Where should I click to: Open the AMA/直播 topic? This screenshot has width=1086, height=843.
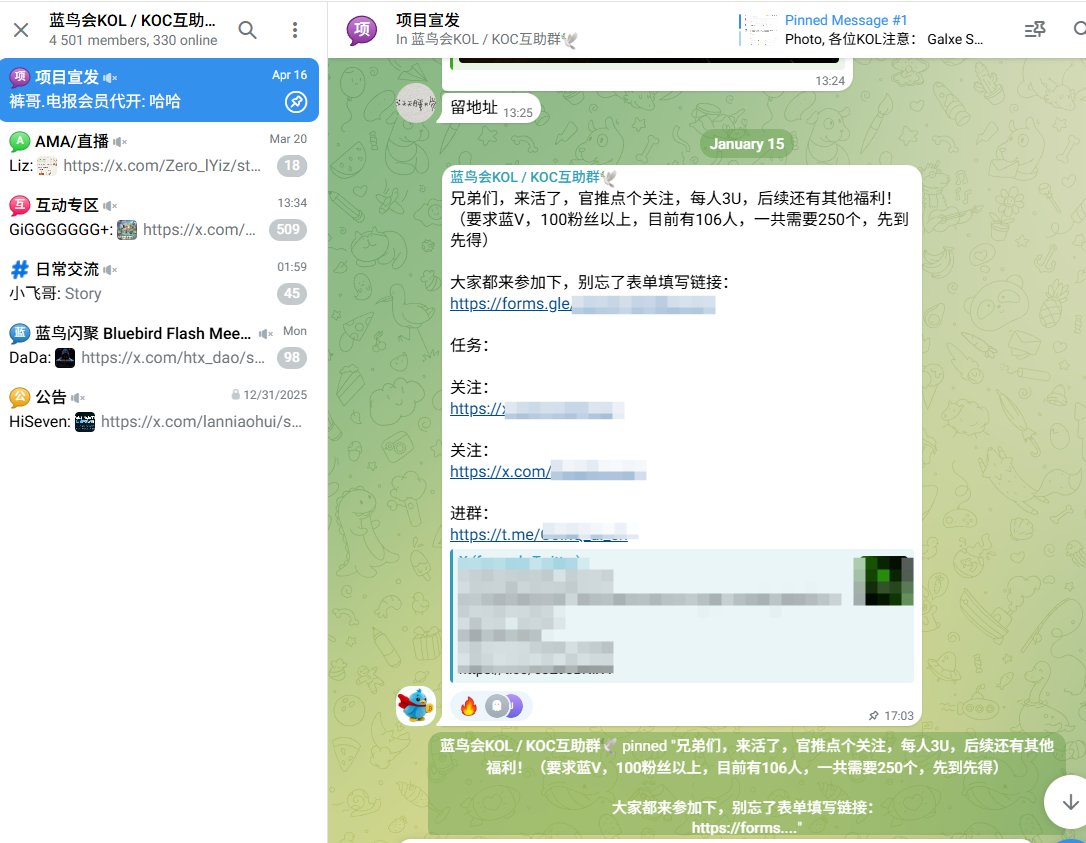[159, 153]
